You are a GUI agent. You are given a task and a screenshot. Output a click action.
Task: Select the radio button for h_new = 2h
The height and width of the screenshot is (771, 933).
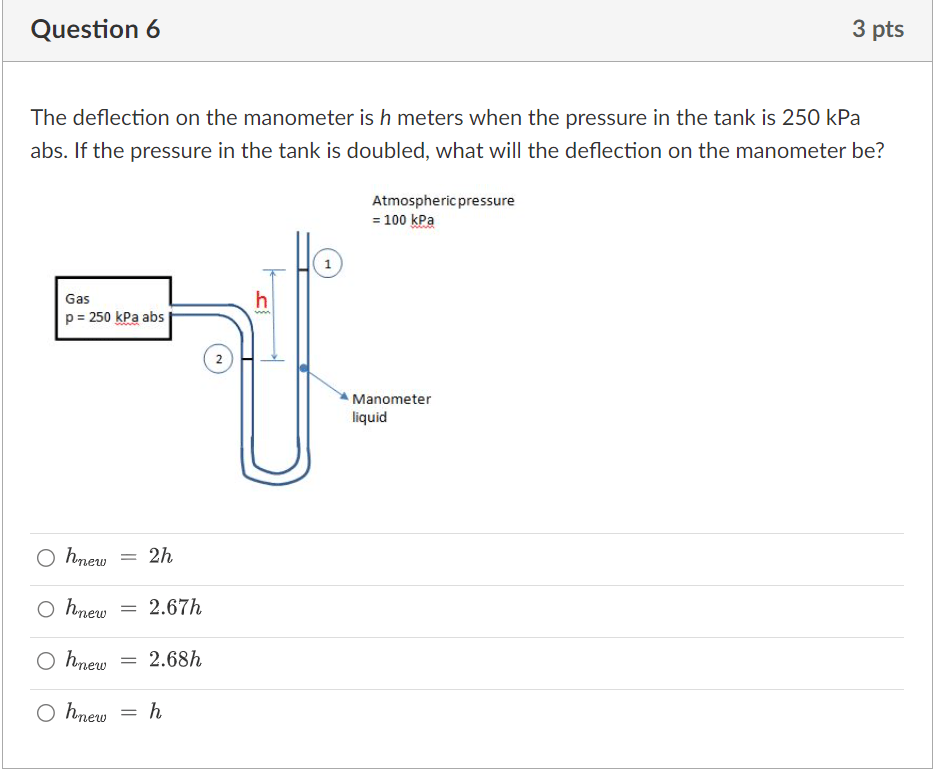46,557
